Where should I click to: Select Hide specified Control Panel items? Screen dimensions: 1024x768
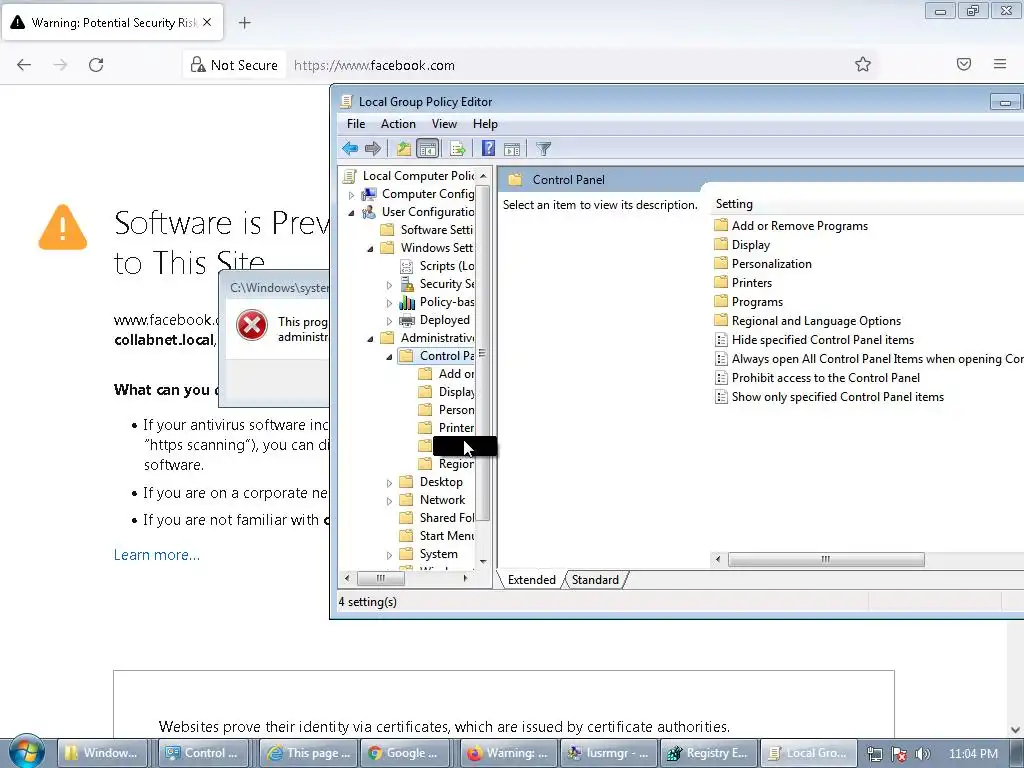(814, 340)
